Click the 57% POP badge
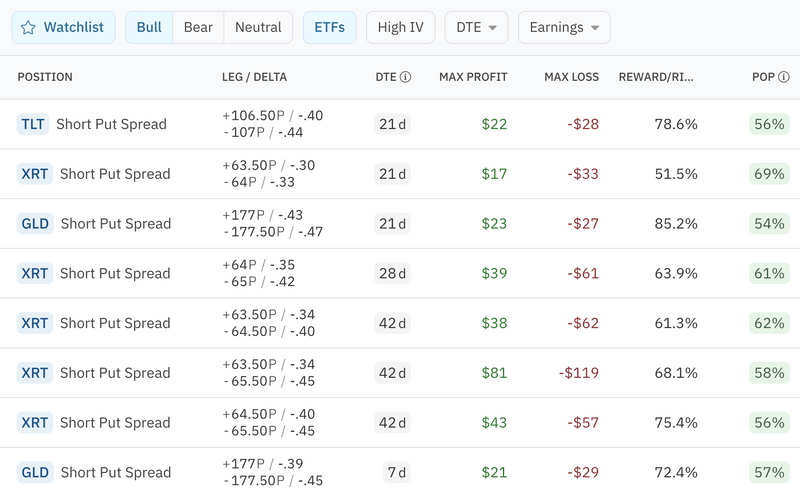This screenshot has width=800, height=496. pyautogui.click(x=769, y=473)
